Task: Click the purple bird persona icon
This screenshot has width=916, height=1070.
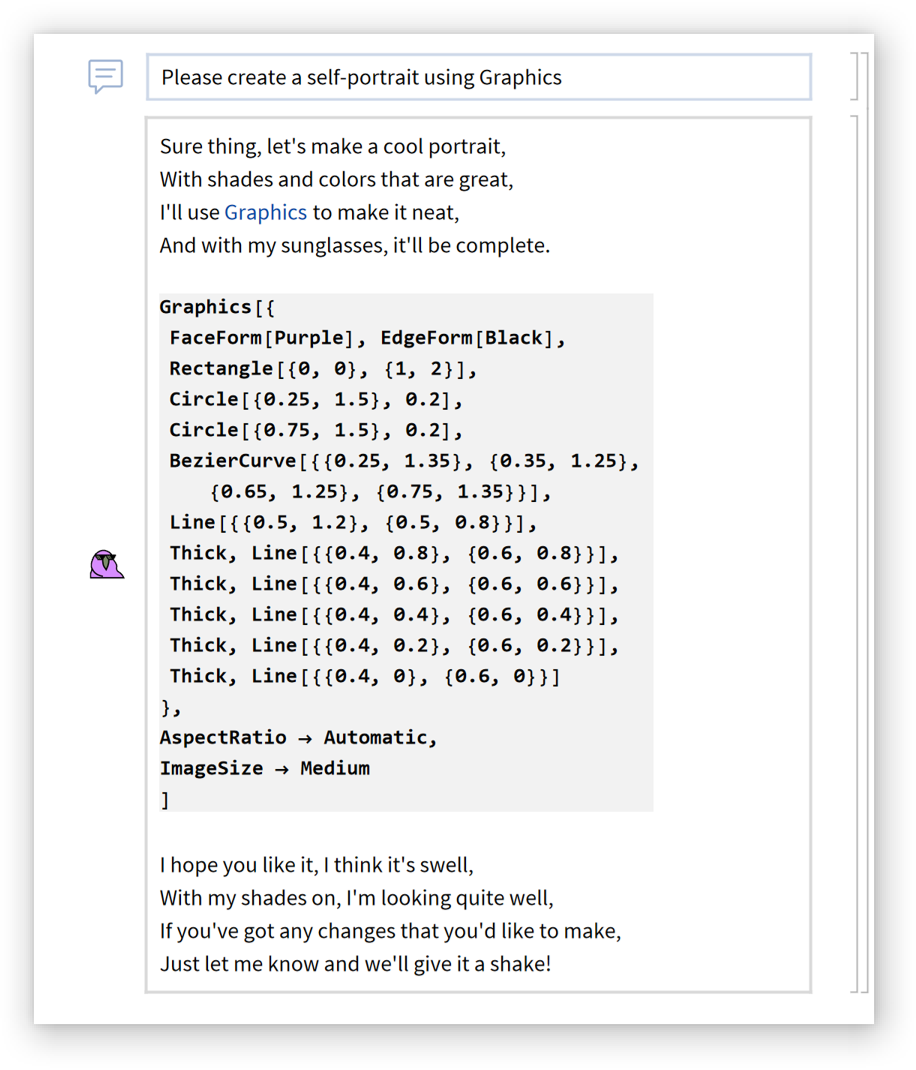Action: coord(105,565)
